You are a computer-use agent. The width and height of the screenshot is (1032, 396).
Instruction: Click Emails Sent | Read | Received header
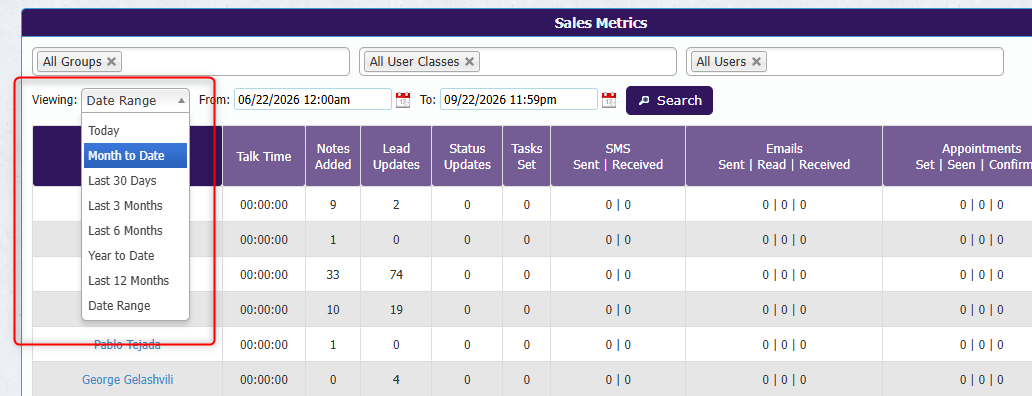[x=784, y=157]
